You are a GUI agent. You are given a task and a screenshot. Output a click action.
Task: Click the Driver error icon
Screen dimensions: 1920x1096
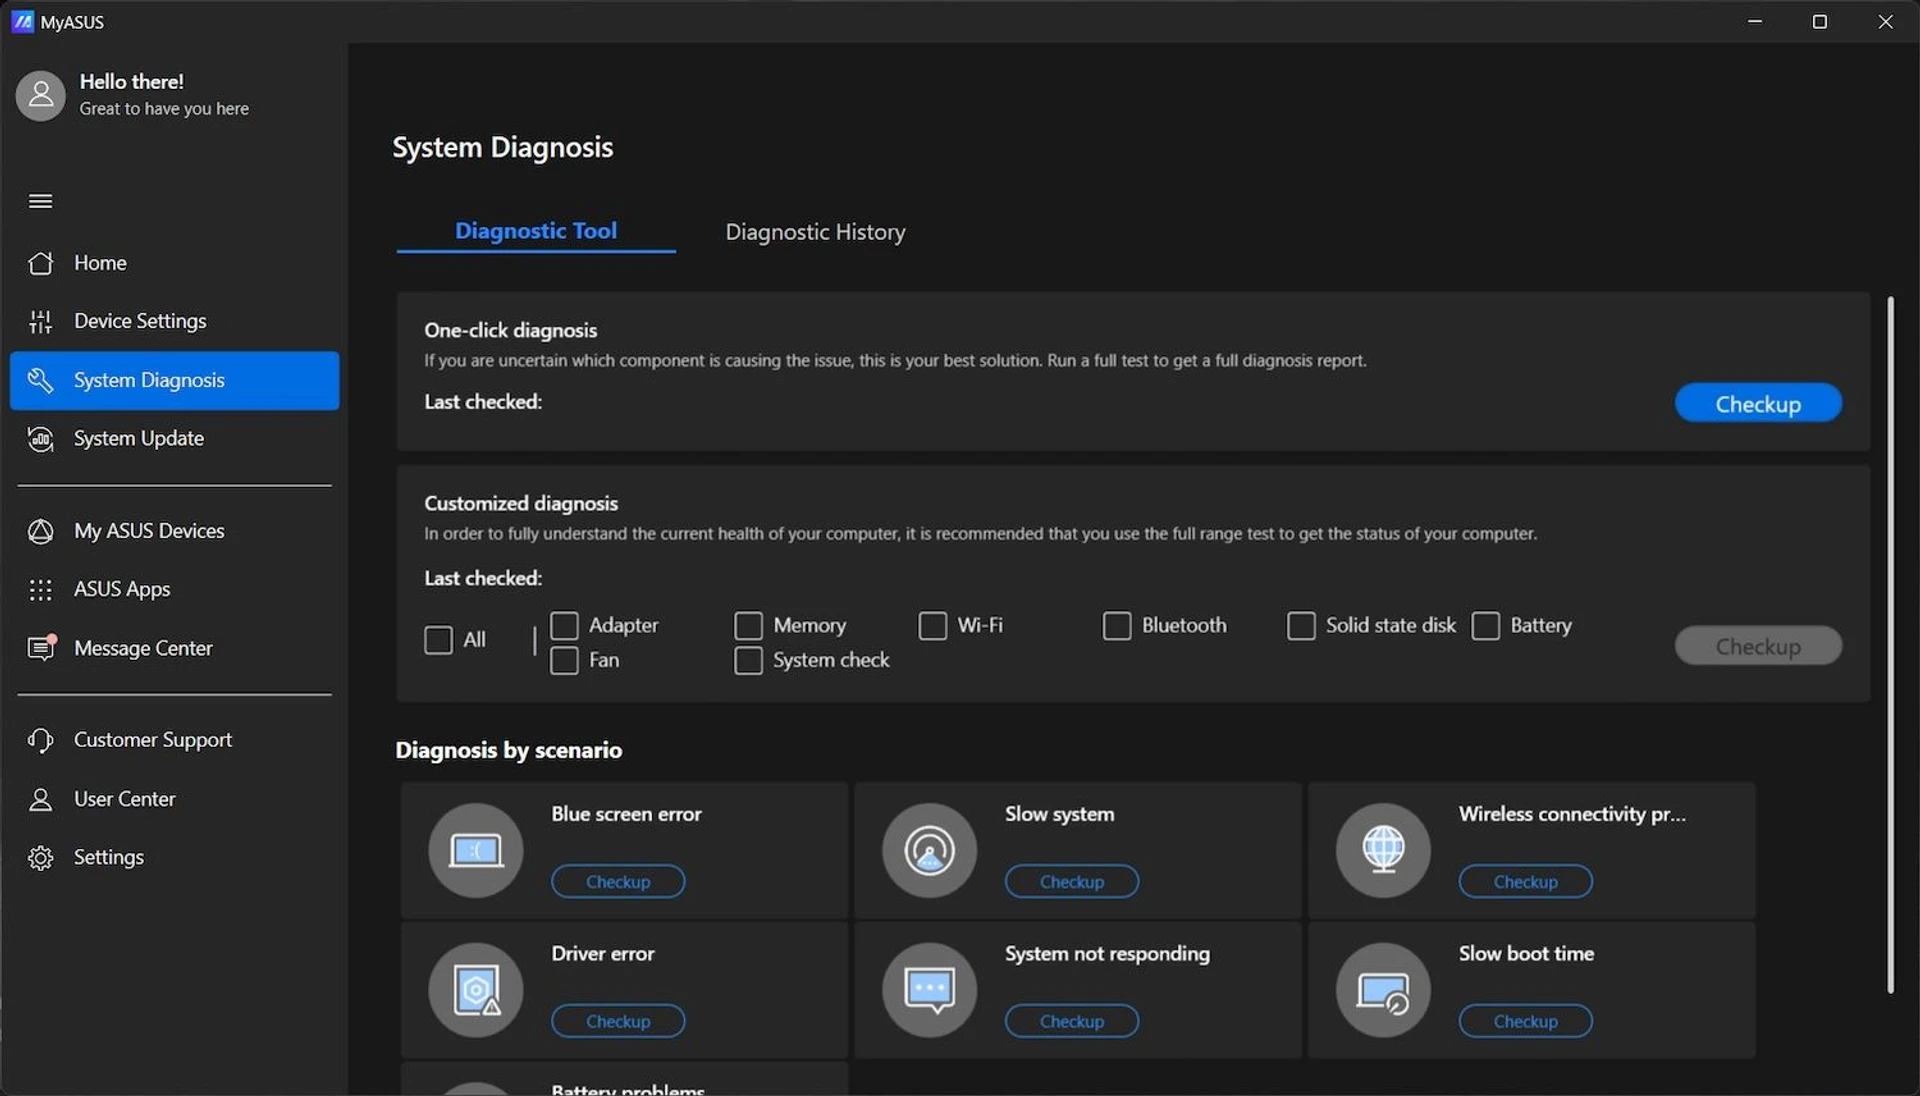[476, 990]
